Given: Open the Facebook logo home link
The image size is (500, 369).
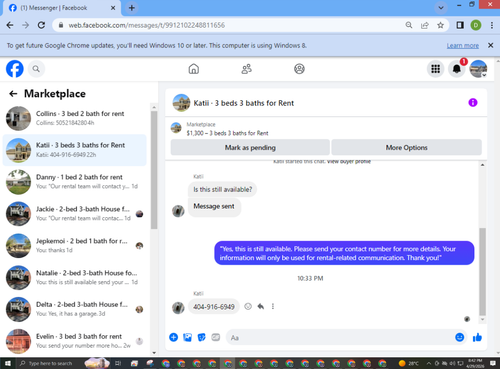Looking at the screenshot, I should (x=15, y=69).
